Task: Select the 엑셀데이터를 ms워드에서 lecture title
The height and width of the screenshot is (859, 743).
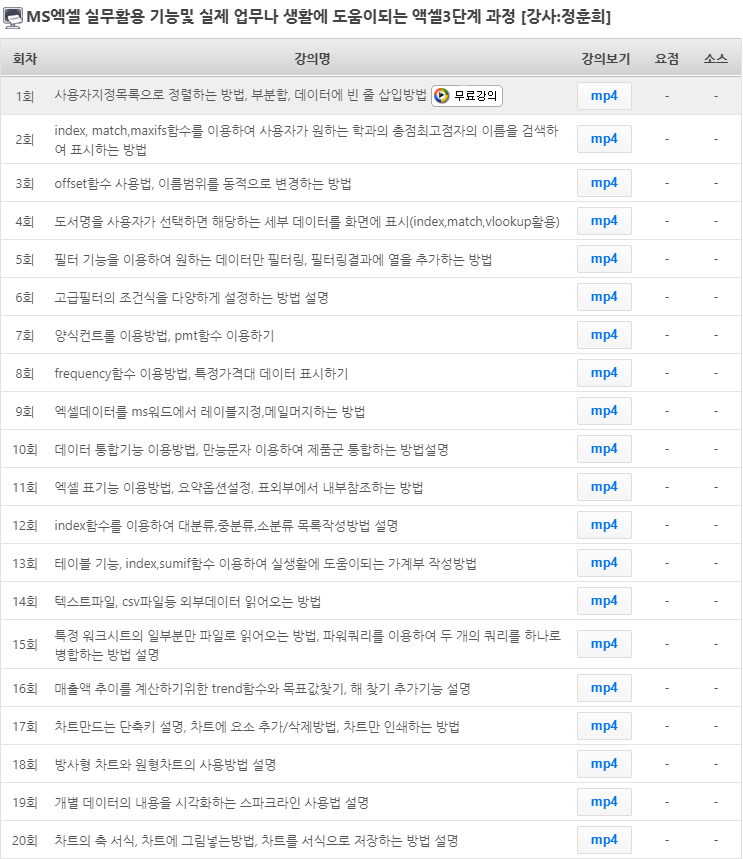Action: click(209, 411)
